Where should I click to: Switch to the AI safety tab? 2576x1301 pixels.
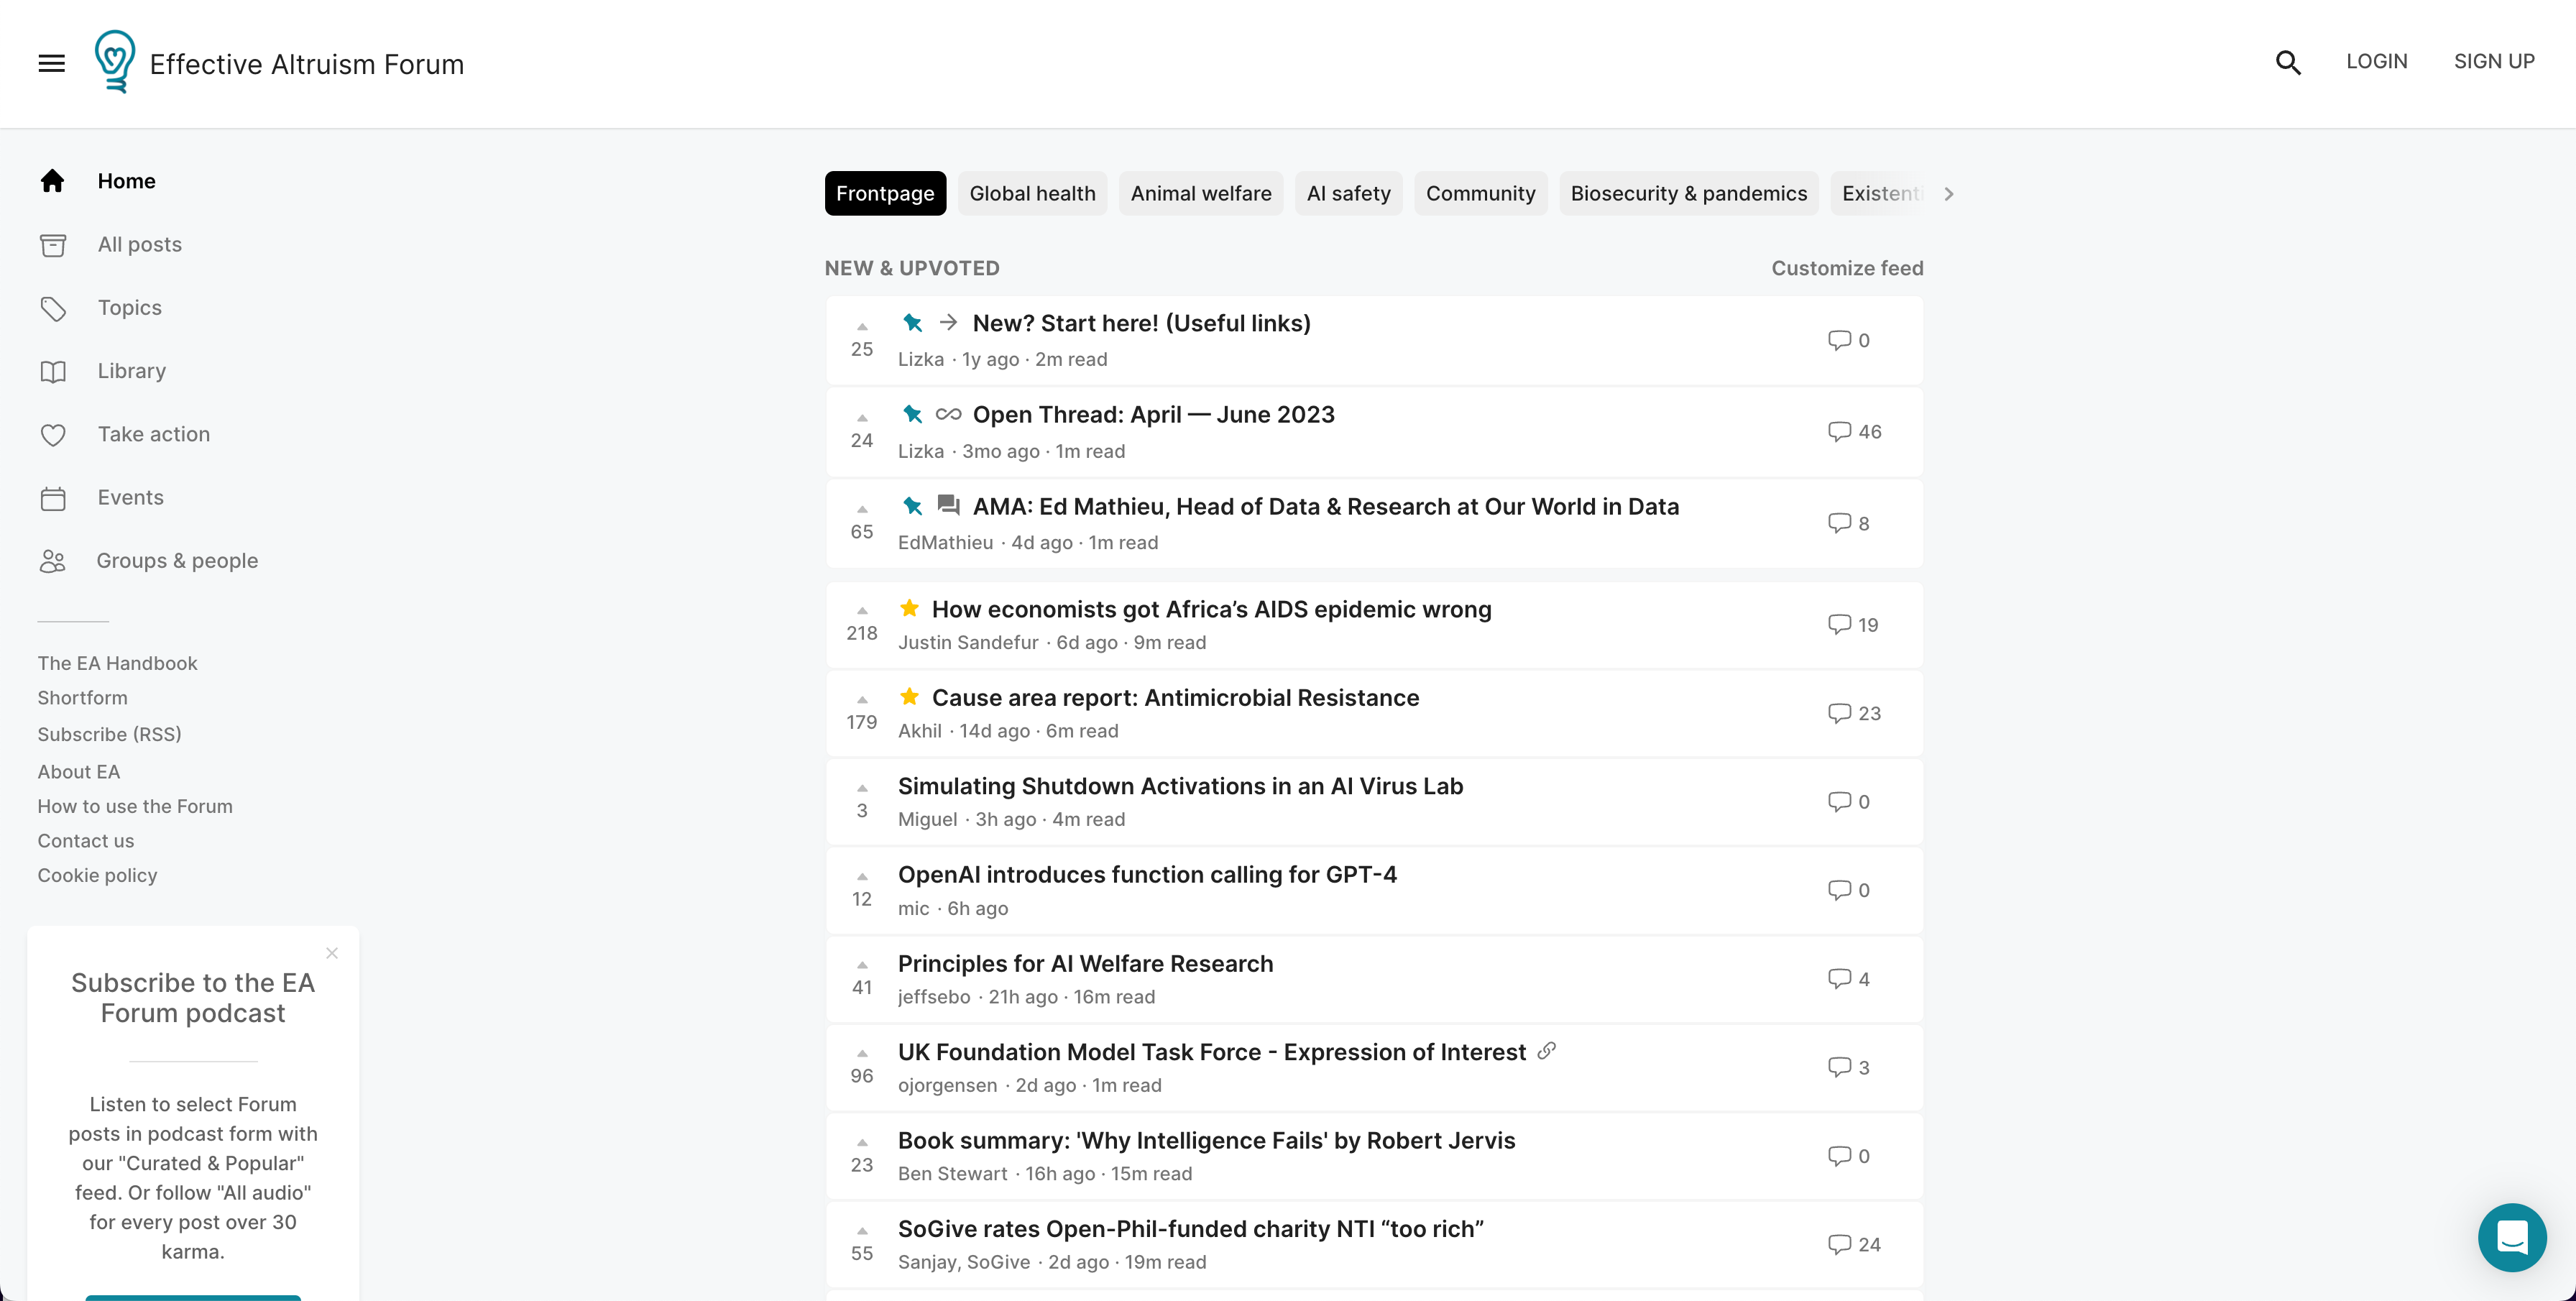(1348, 193)
